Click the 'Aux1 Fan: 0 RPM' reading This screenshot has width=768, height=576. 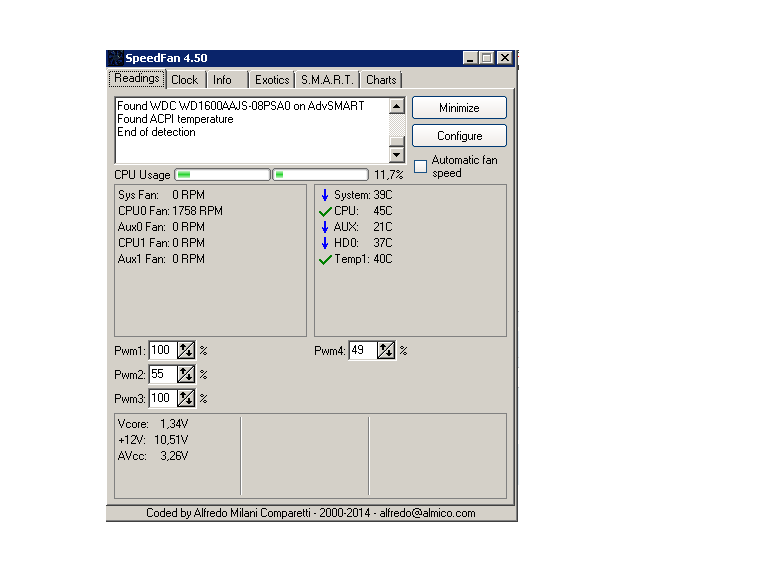tap(161, 259)
